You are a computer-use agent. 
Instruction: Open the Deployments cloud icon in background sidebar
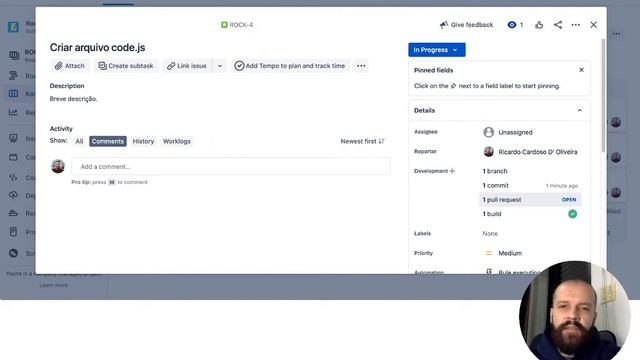pos(13,195)
